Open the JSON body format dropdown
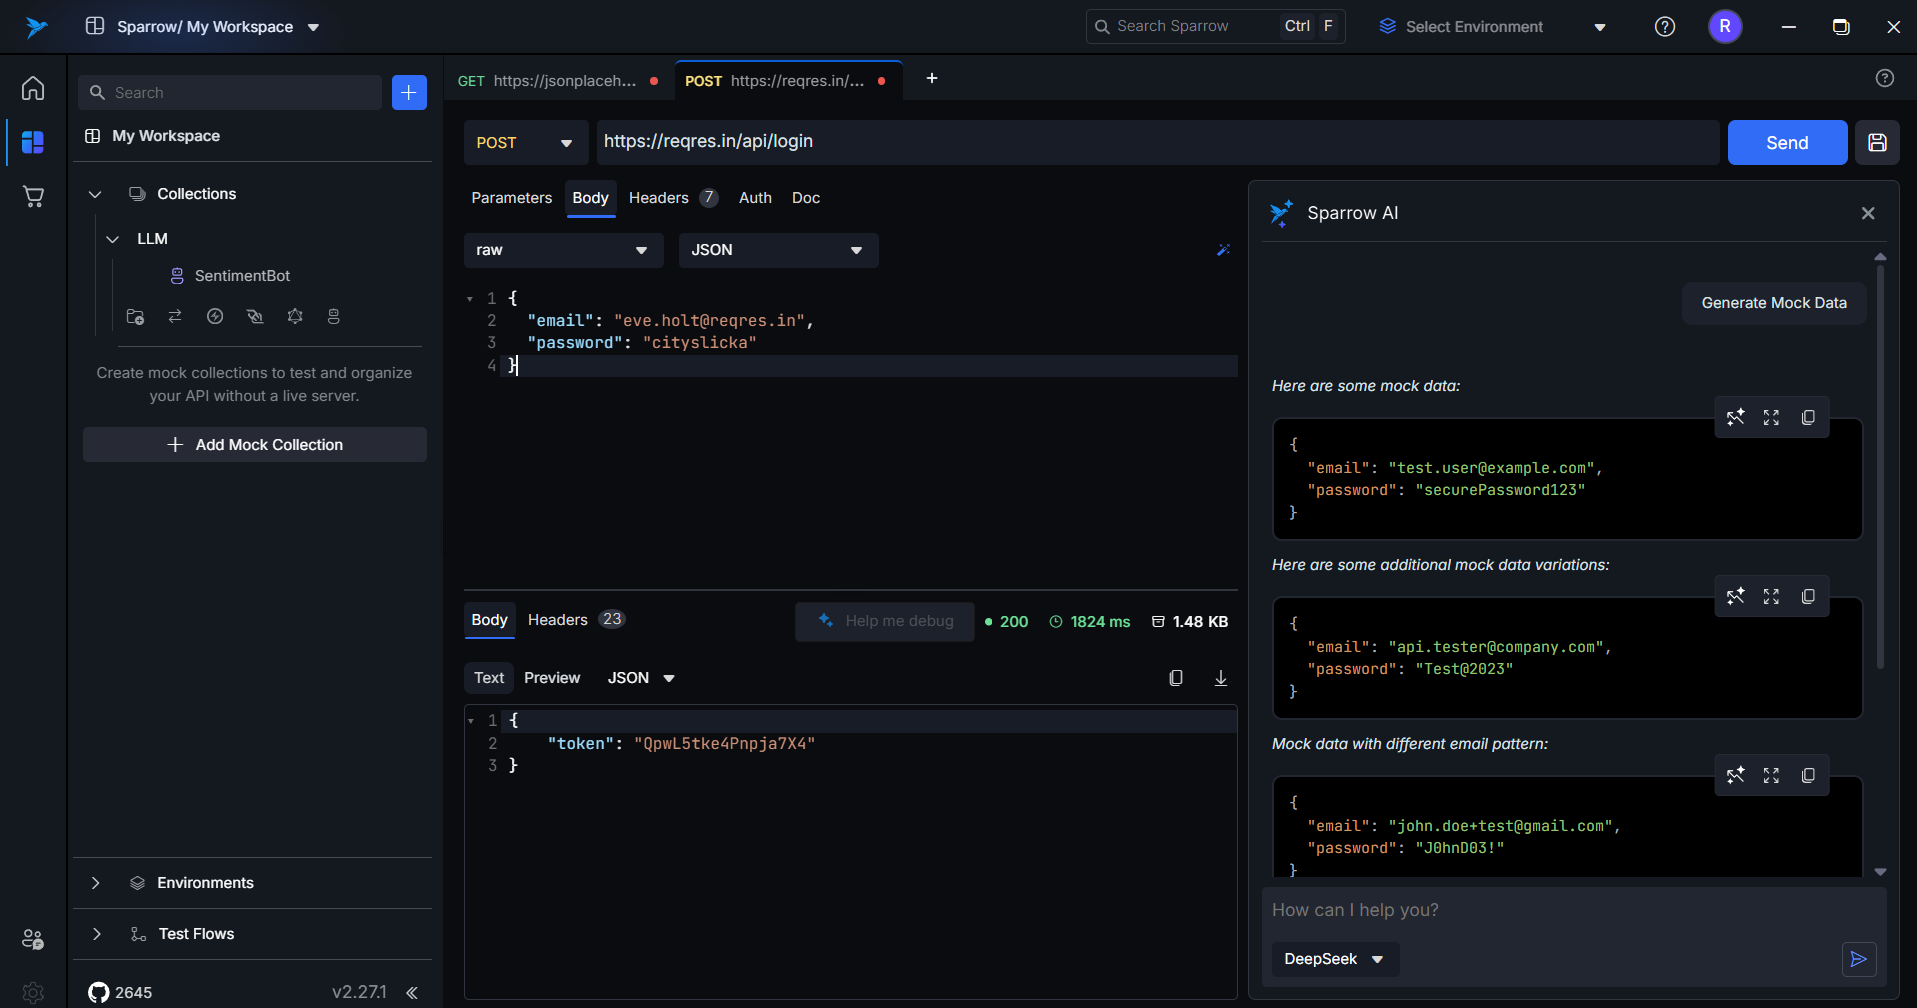Image resolution: width=1917 pixels, height=1008 pixels. [x=779, y=250]
